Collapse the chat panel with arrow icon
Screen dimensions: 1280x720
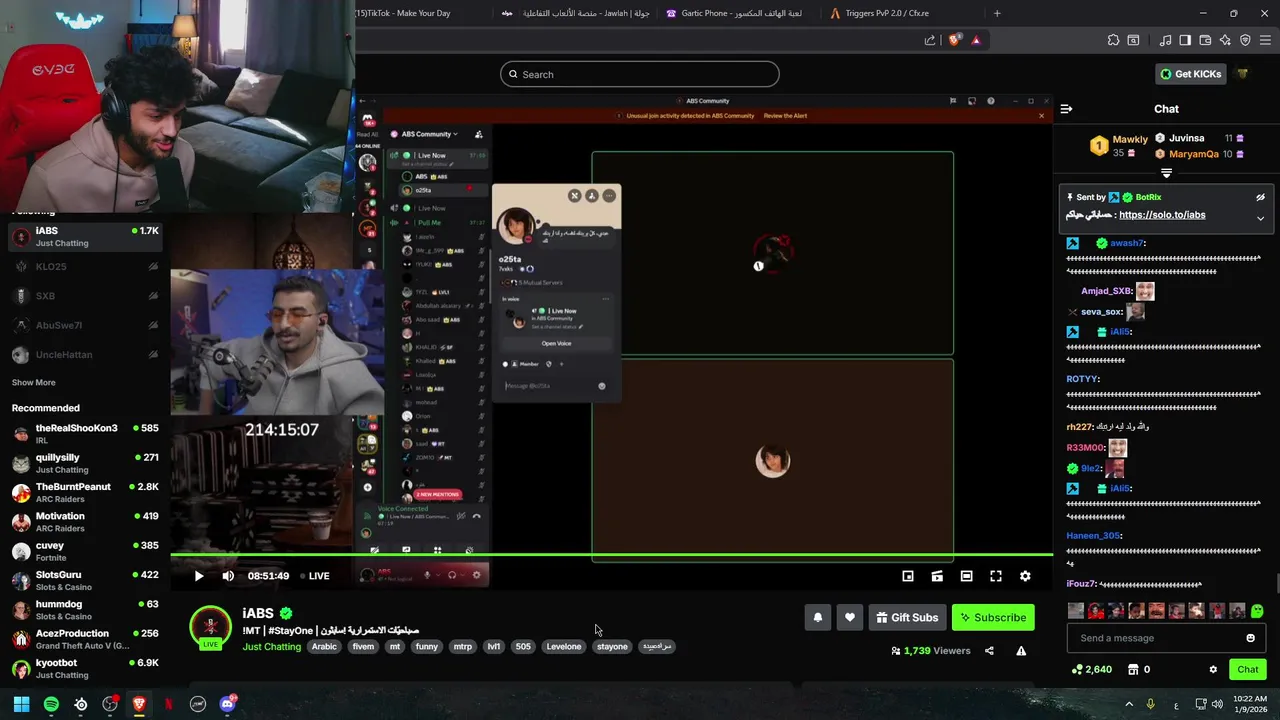(x=1066, y=109)
